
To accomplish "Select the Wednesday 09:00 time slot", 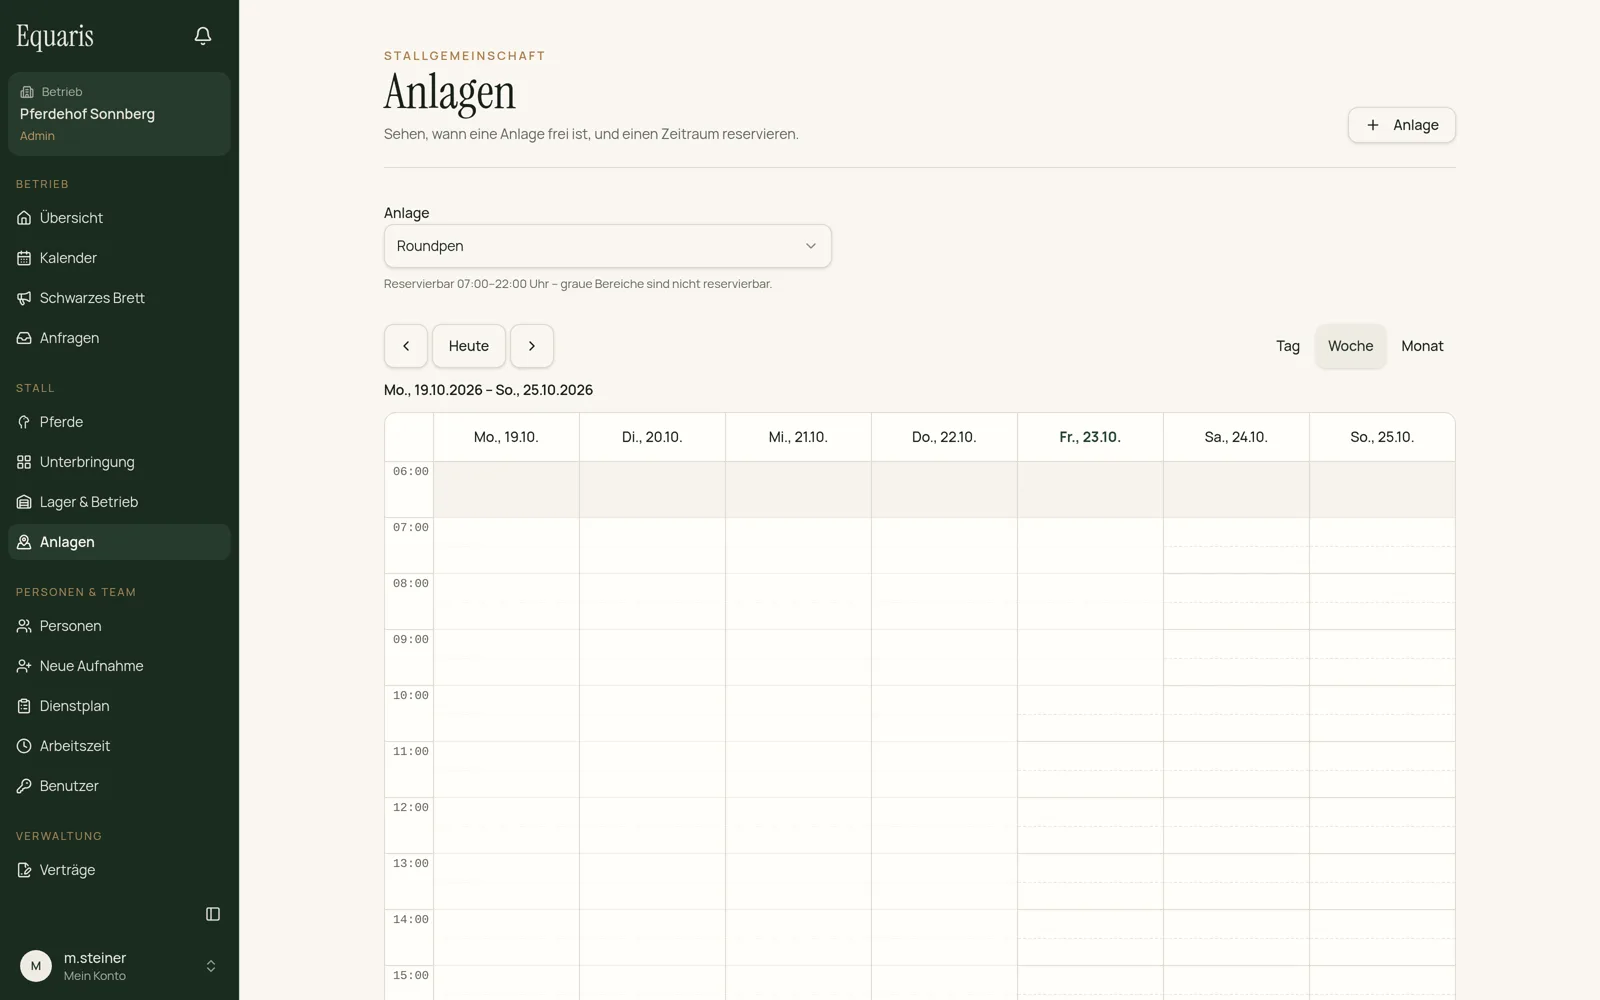I will (x=798, y=657).
